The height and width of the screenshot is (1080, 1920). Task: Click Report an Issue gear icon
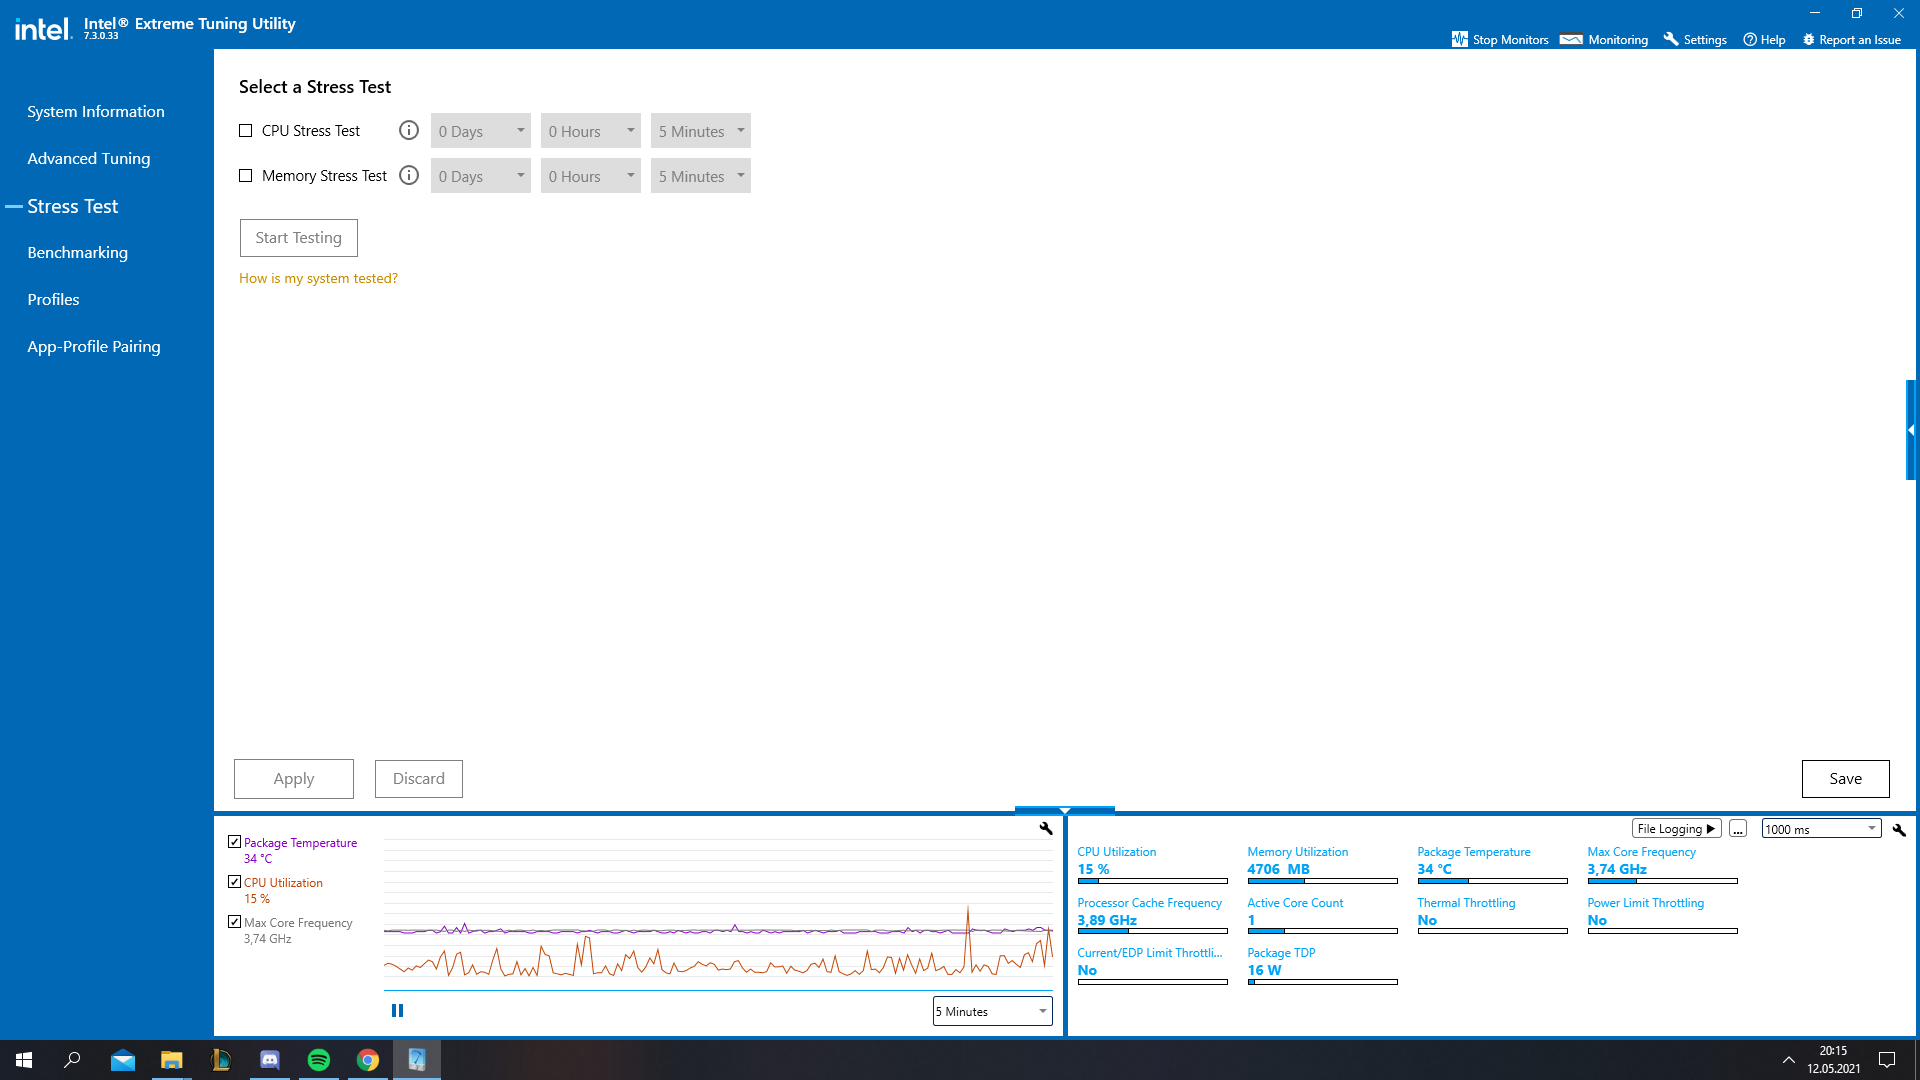click(x=1808, y=39)
